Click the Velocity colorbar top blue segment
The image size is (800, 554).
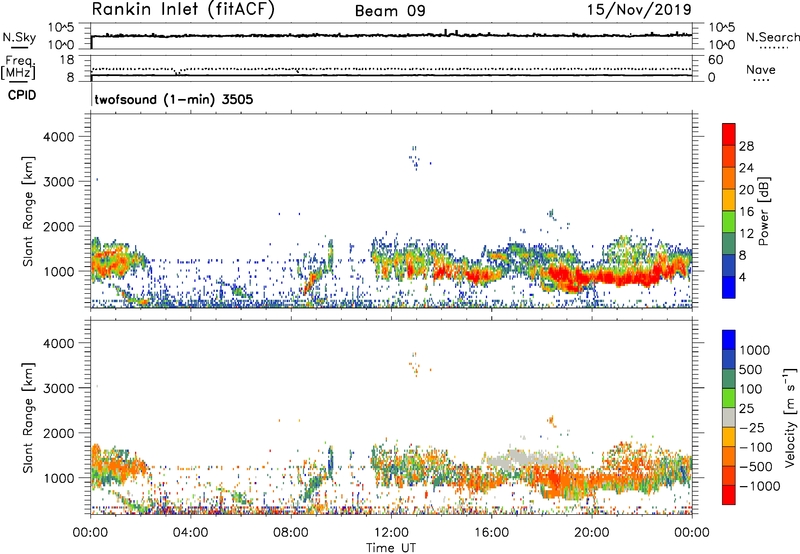coord(729,340)
